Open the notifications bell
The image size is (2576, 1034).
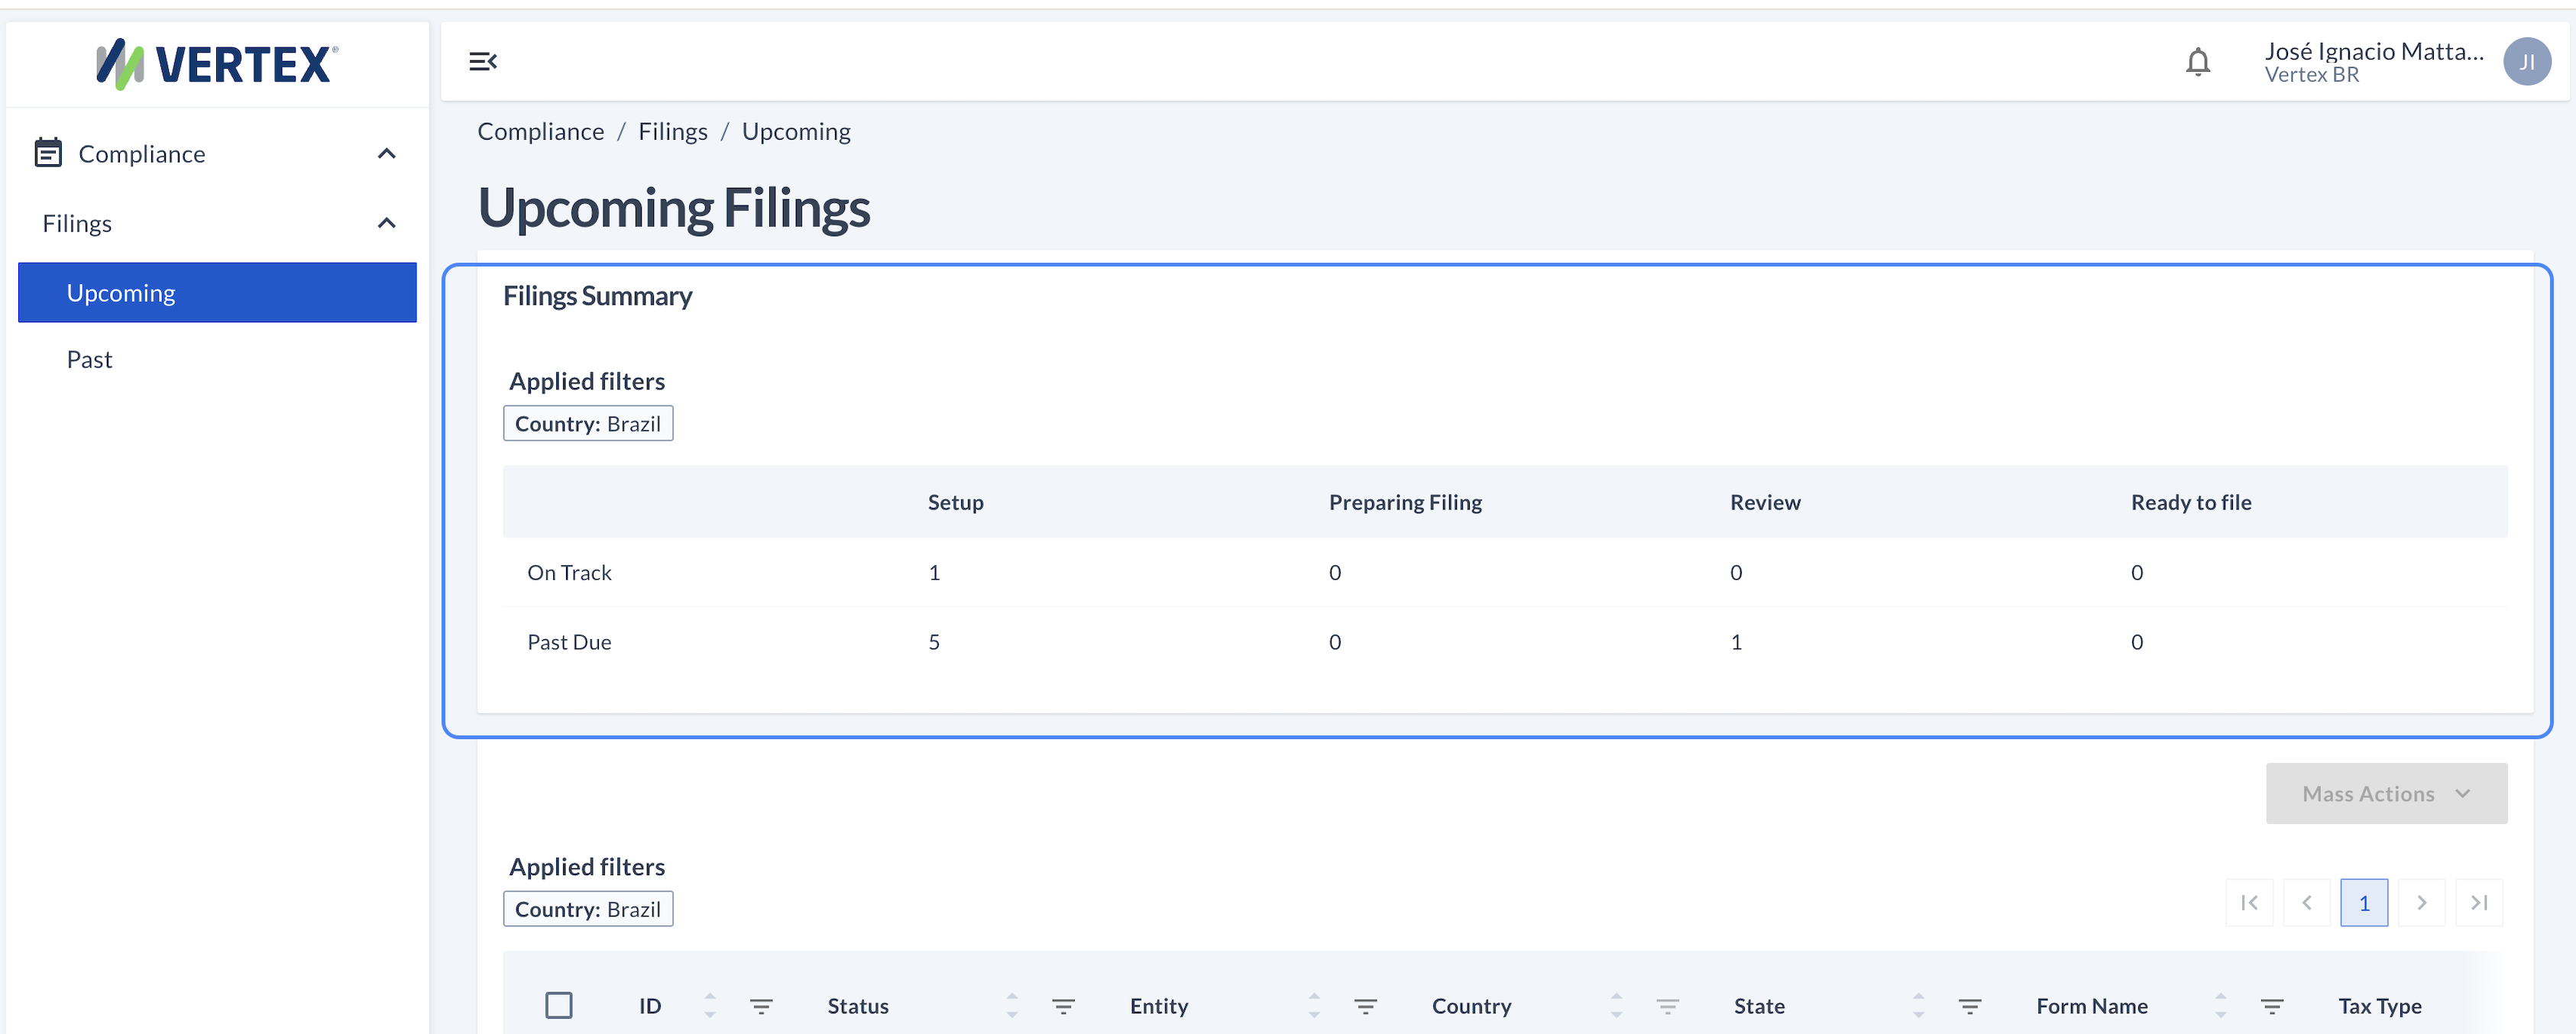(x=2197, y=62)
